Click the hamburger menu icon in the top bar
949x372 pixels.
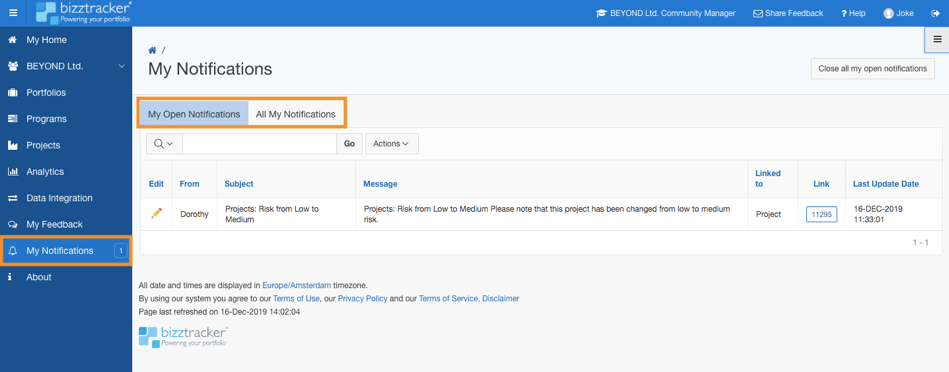point(13,13)
